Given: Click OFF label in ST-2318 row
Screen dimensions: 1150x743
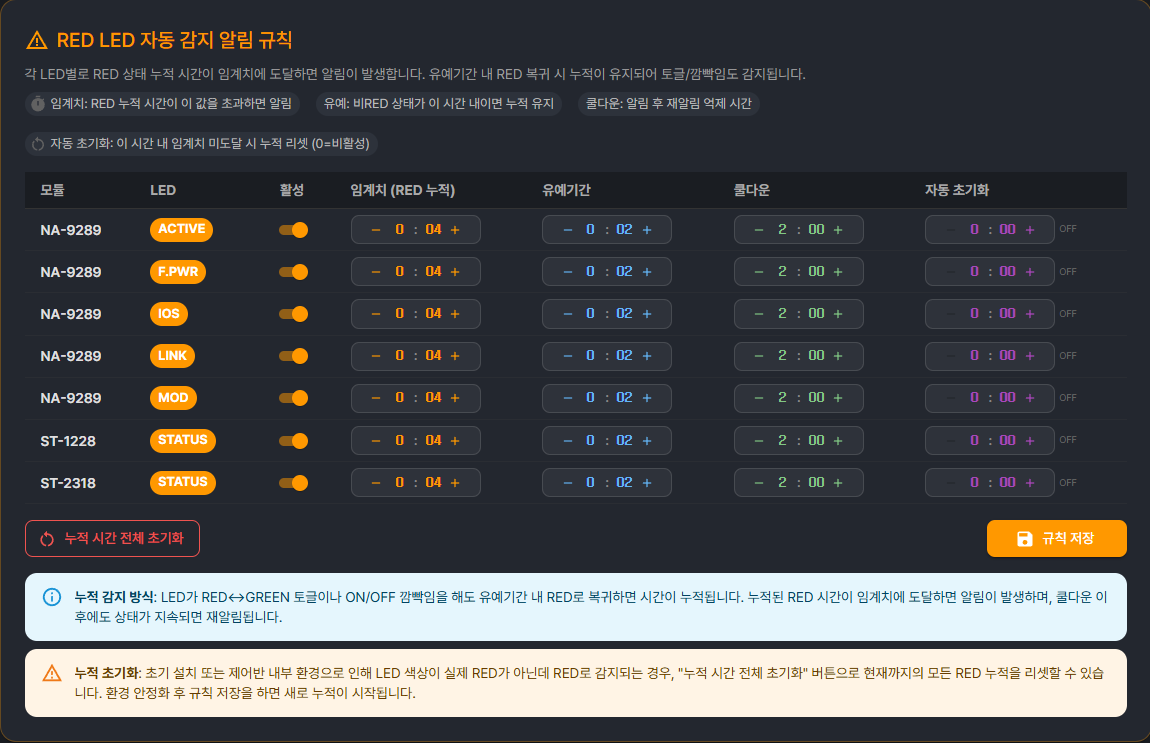Looking at the screenshot, I should click(x=1068, y=483).
